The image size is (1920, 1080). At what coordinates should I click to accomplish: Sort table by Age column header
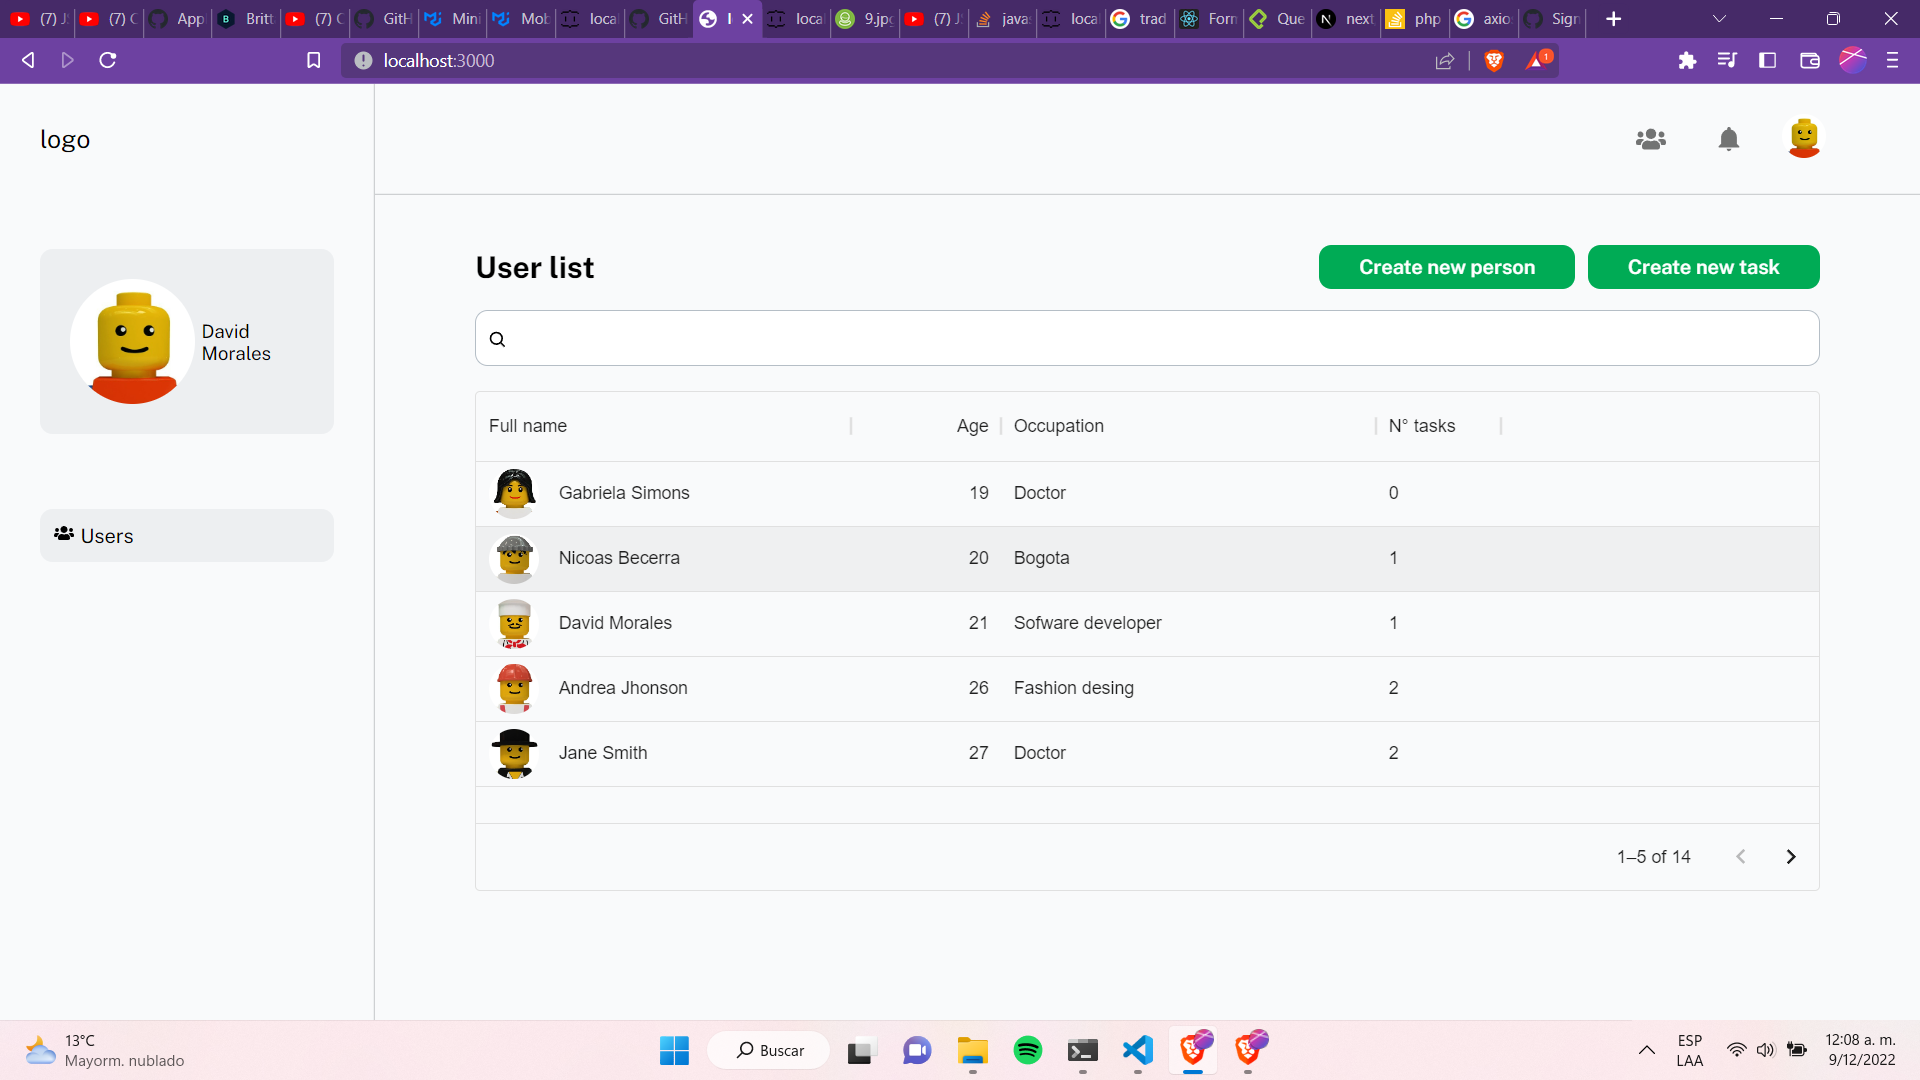971,426
